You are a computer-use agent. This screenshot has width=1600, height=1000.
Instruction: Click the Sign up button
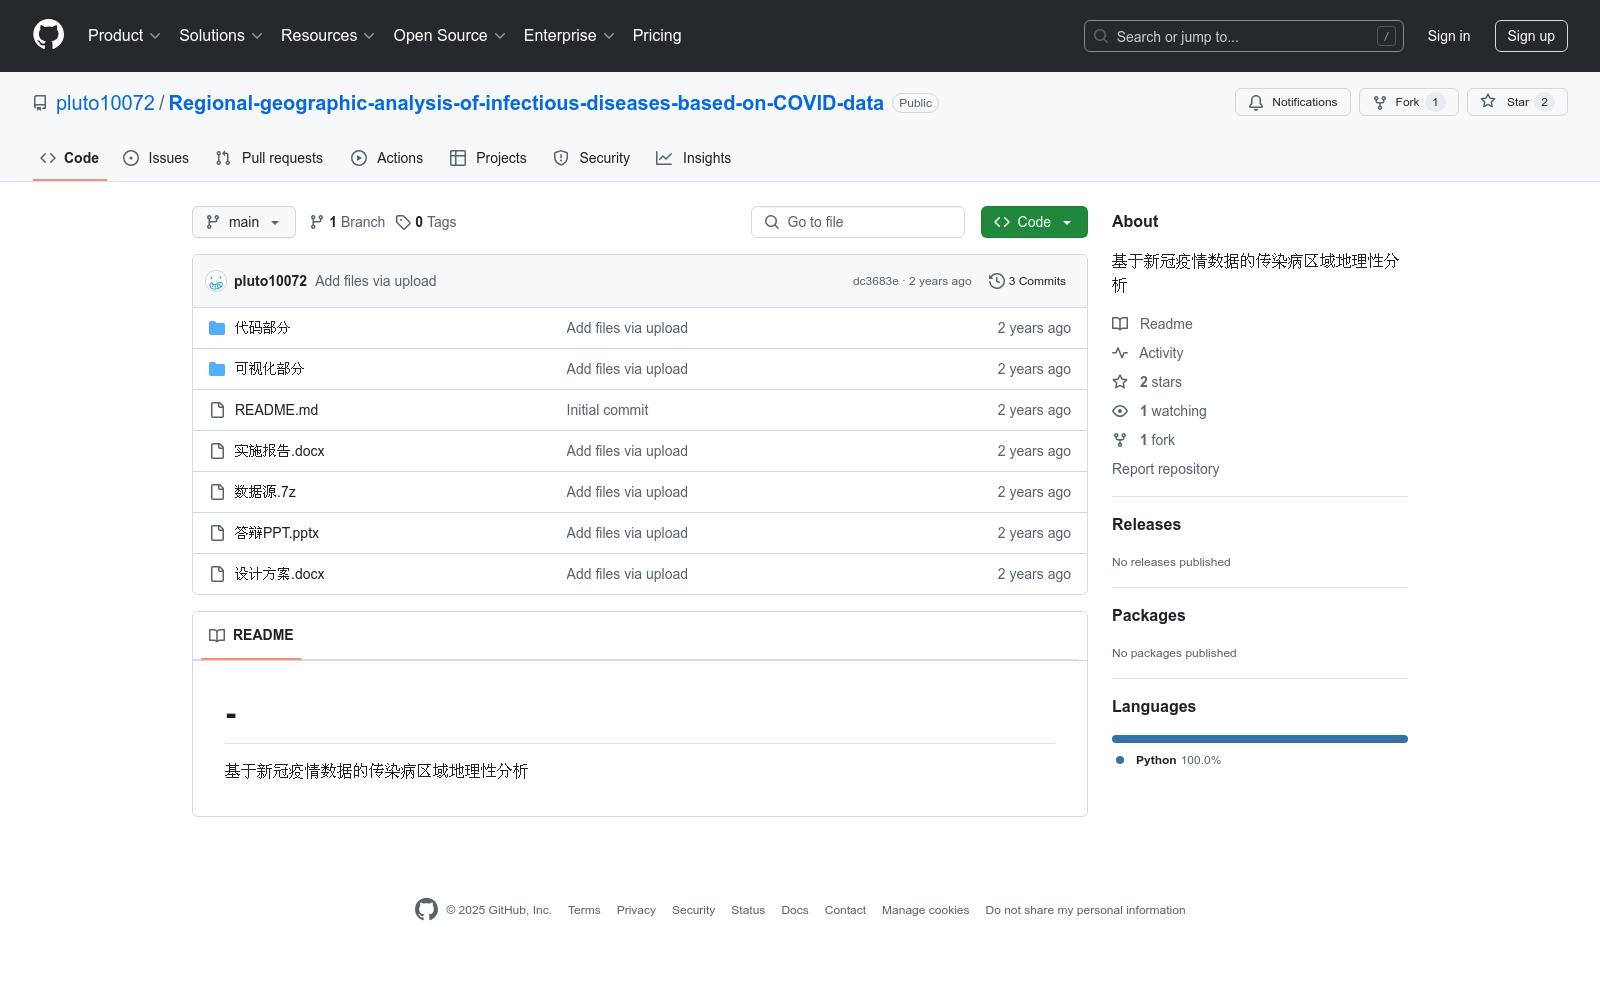click(1531, 36)
